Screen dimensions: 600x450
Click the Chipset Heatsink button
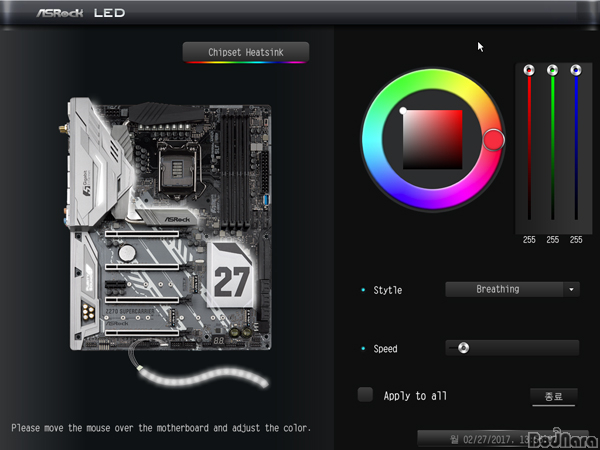(246, 52)
